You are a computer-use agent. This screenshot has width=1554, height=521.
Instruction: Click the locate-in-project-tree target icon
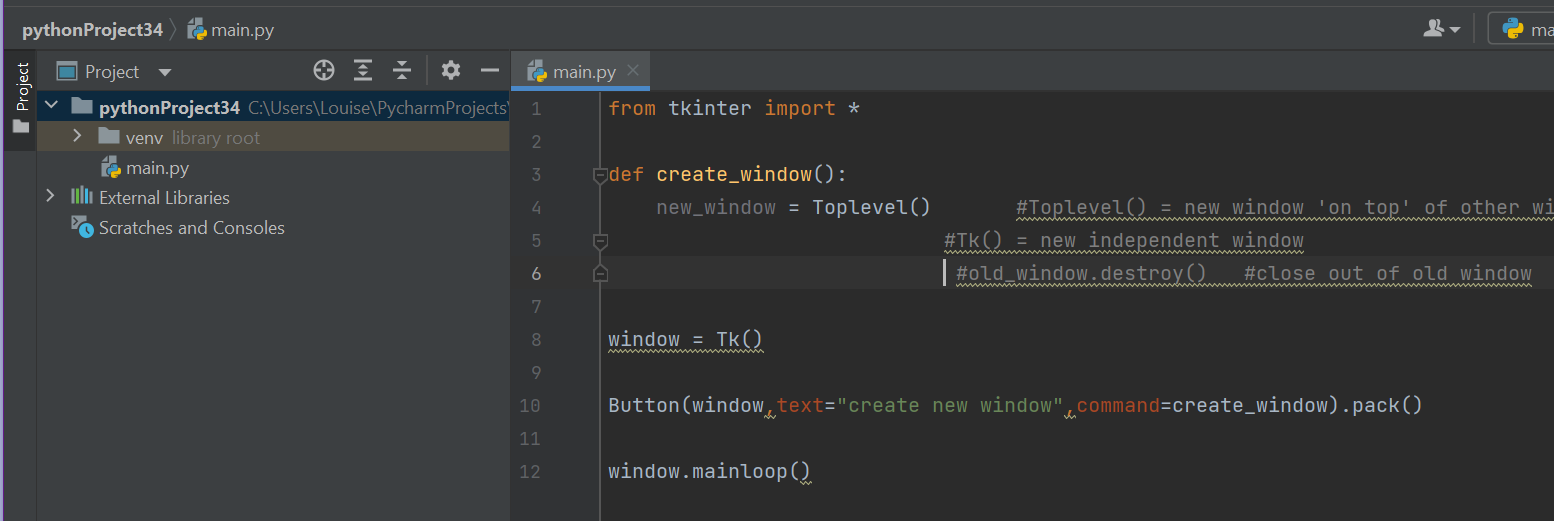coord(323,70)
